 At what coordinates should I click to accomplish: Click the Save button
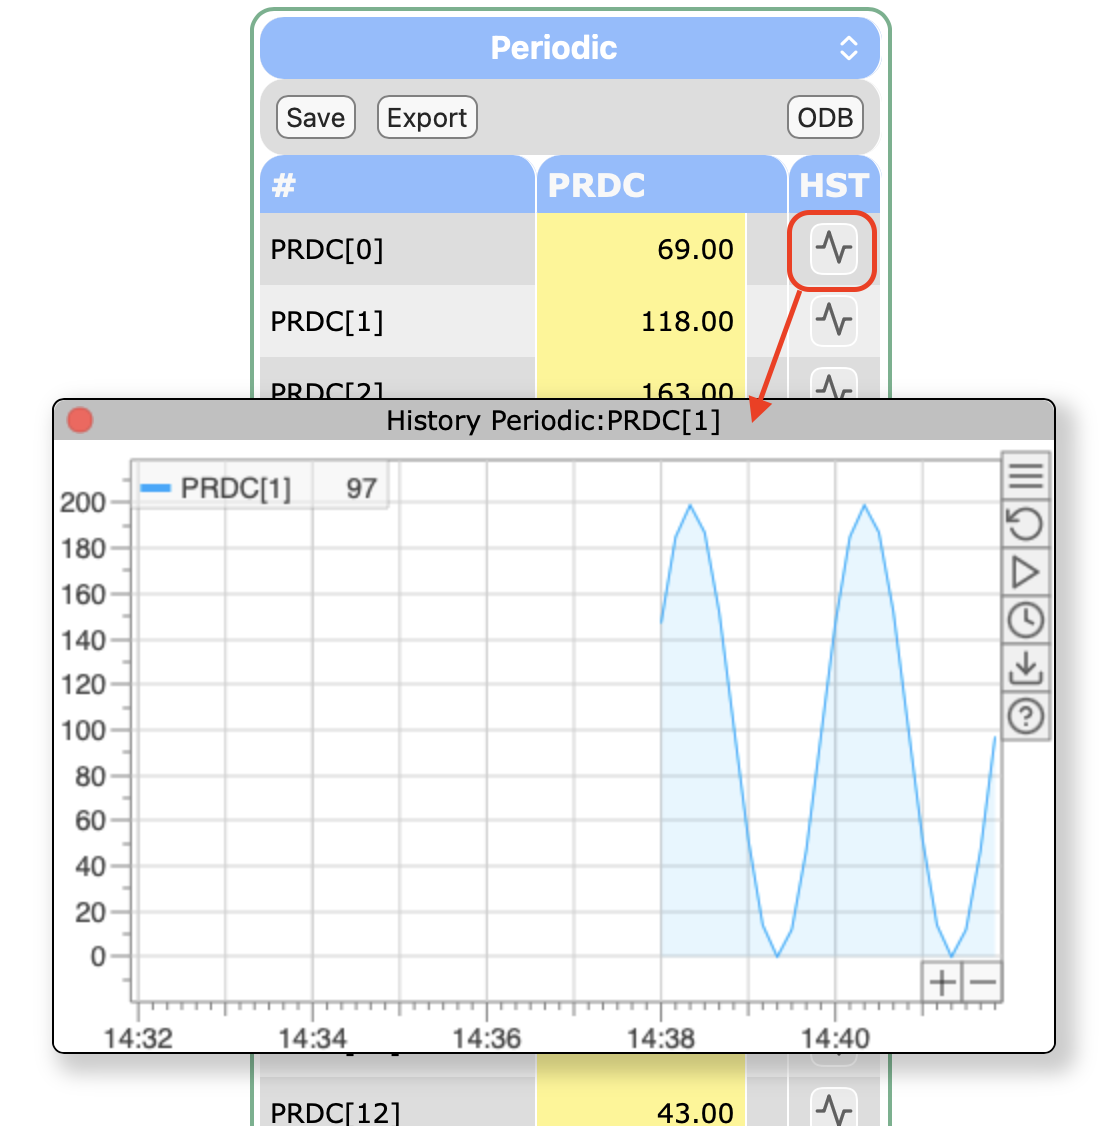315,118
